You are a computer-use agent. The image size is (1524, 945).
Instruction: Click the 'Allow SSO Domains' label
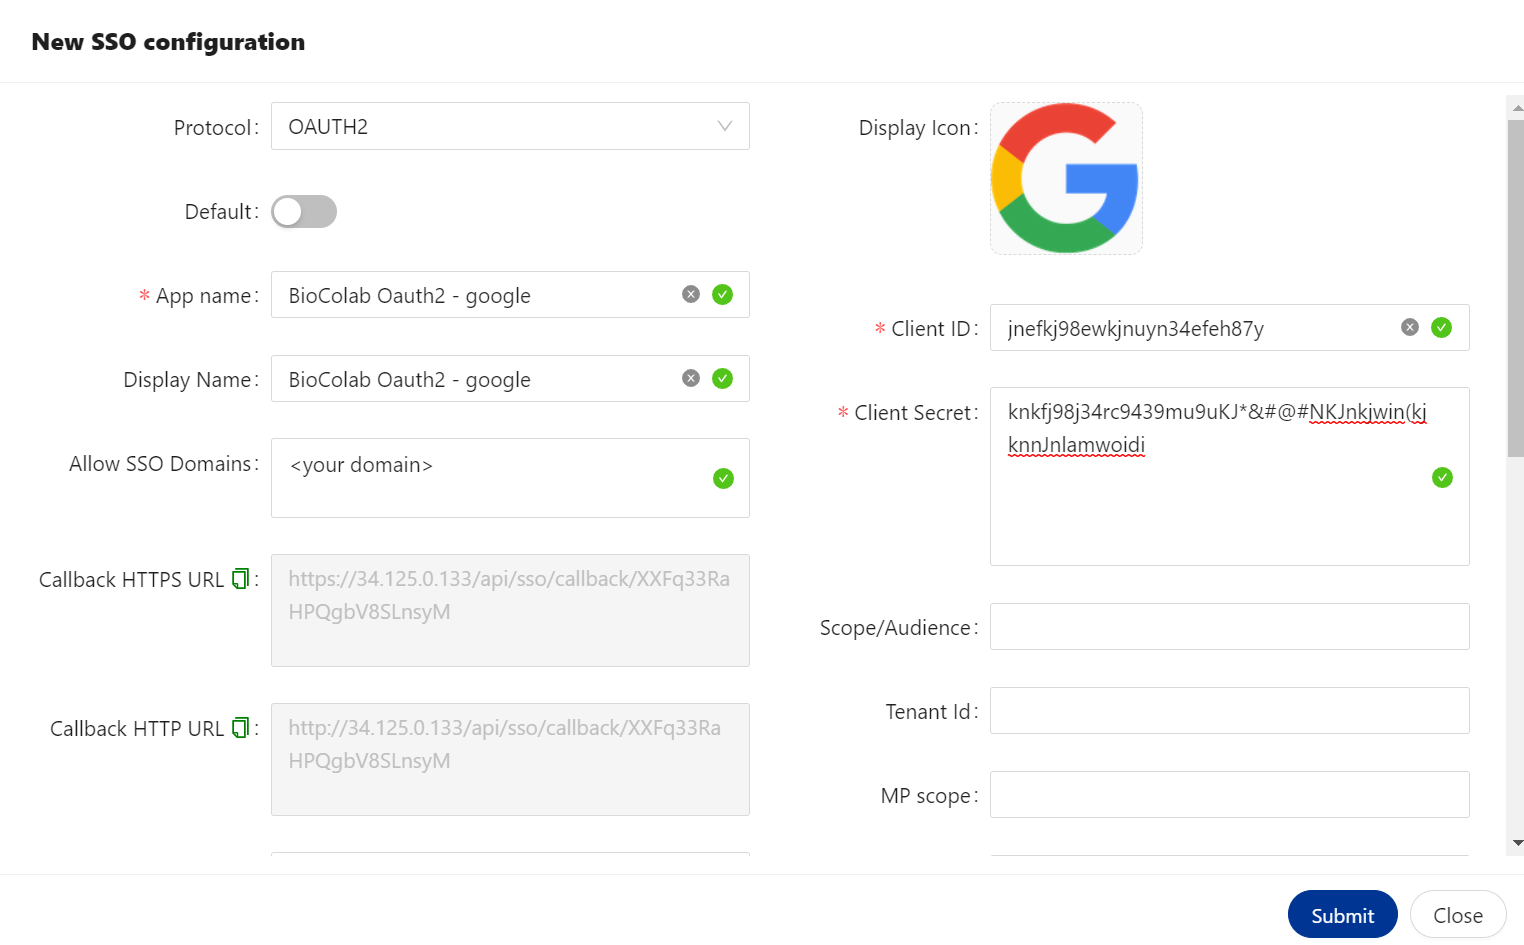[x=160, y=463]
